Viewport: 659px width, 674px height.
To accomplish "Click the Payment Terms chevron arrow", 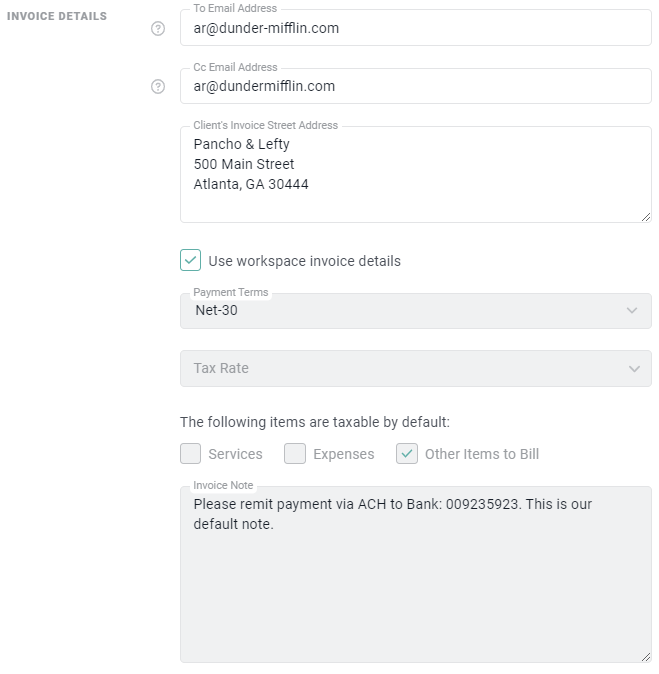I will (631, 311).
